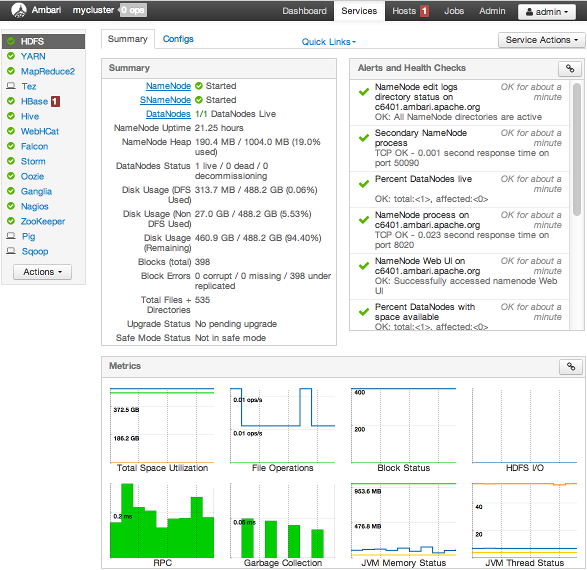Click the '21.25 hours' NameNode Uptime value
Screen dimensions: 587x570
pyautogui.click(x=219, y=128)
